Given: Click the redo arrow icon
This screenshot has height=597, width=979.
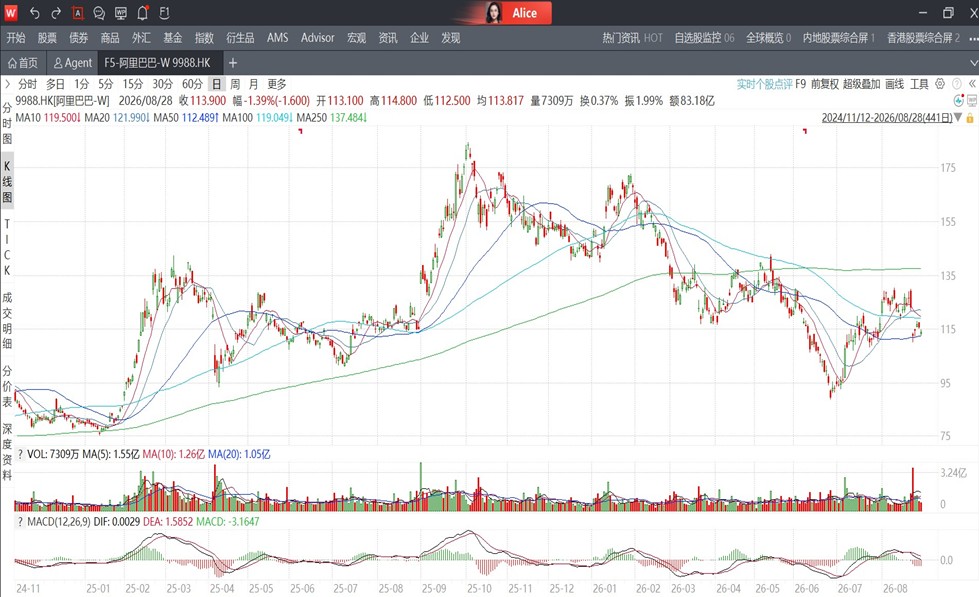Looking at the screenshot, I should point(56,12).
